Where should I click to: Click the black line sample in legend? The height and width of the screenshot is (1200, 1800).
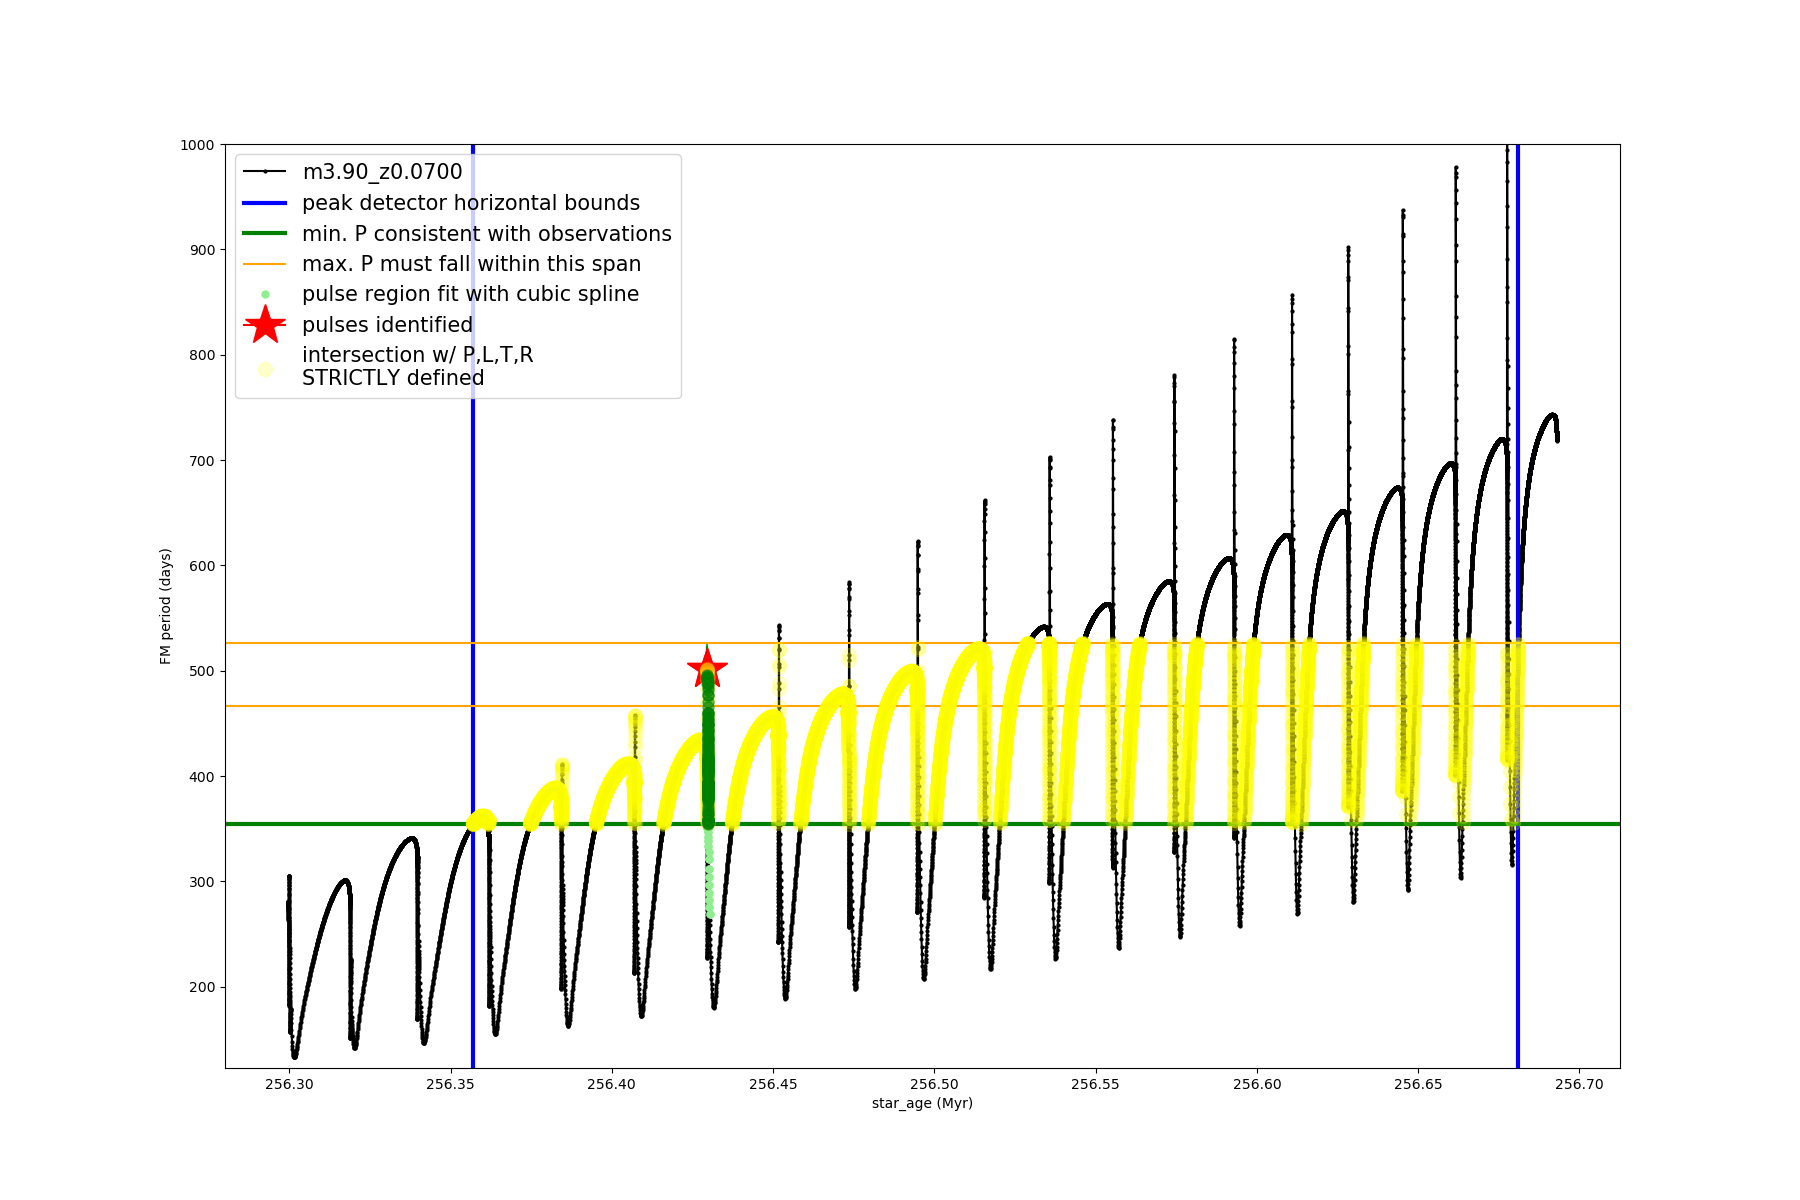tap(265, 172)
